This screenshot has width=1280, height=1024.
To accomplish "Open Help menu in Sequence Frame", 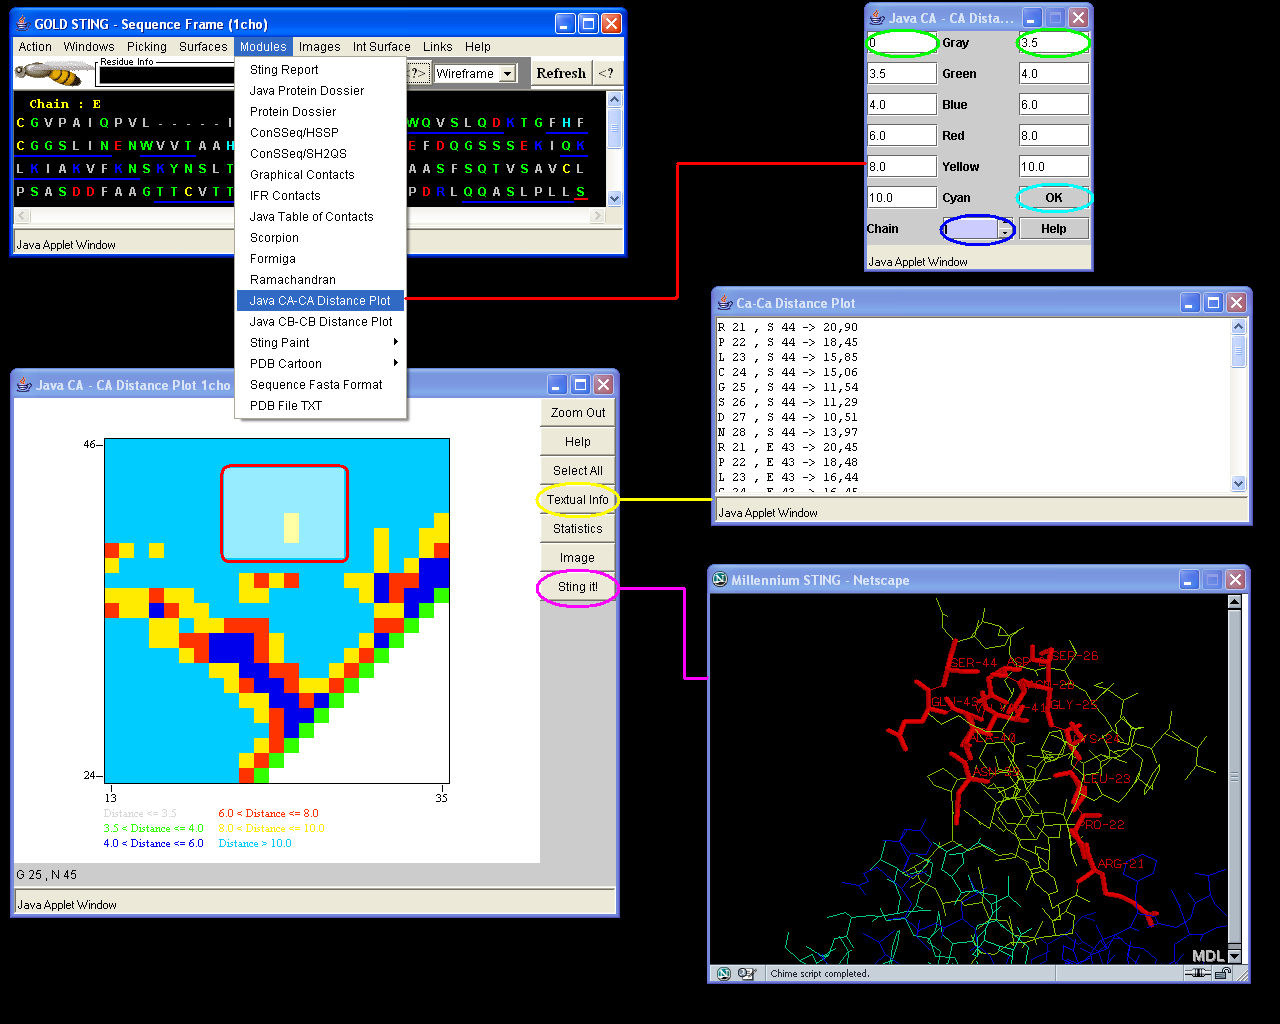I will tap(478, 46).
